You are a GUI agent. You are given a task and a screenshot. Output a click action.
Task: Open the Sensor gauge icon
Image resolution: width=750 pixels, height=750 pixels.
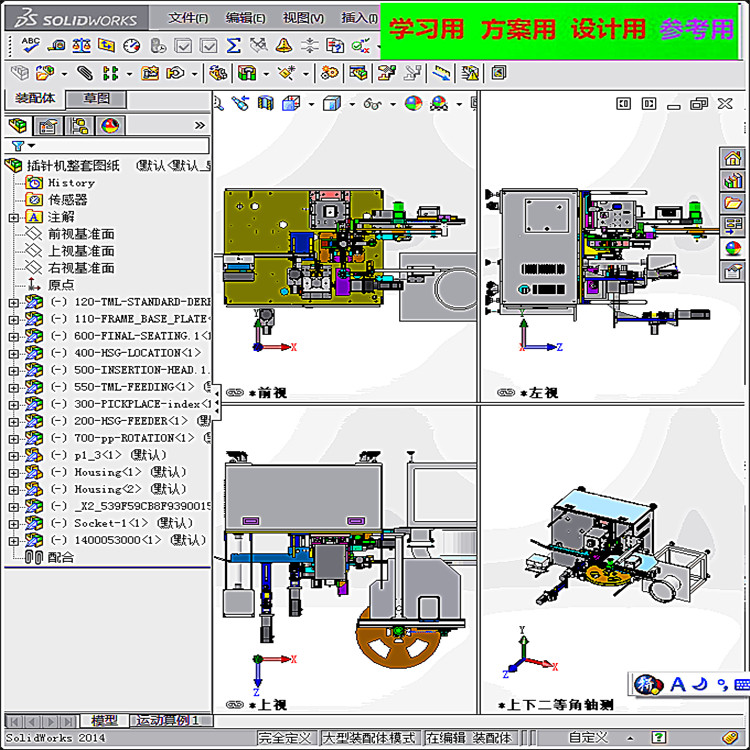[x=132, y=46]
